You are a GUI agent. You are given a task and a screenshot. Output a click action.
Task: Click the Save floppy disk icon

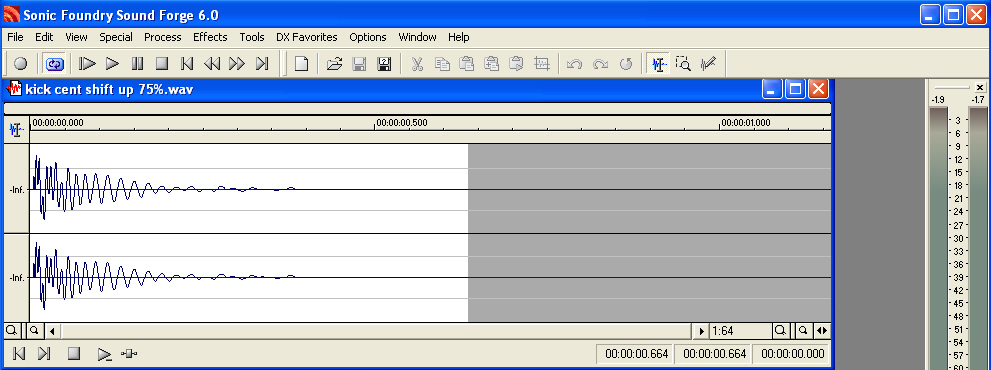[x=359, y=63]
